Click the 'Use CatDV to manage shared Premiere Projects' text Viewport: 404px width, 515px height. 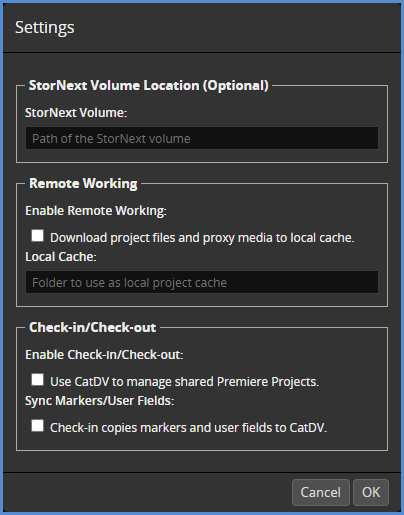pyautogui.click(x=184, y=382)
